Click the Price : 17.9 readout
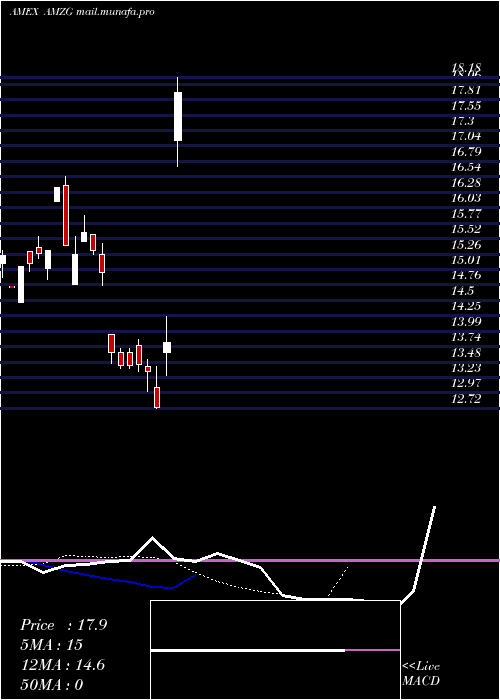This screenshot has width=500, height=700. tap(63, 625)
